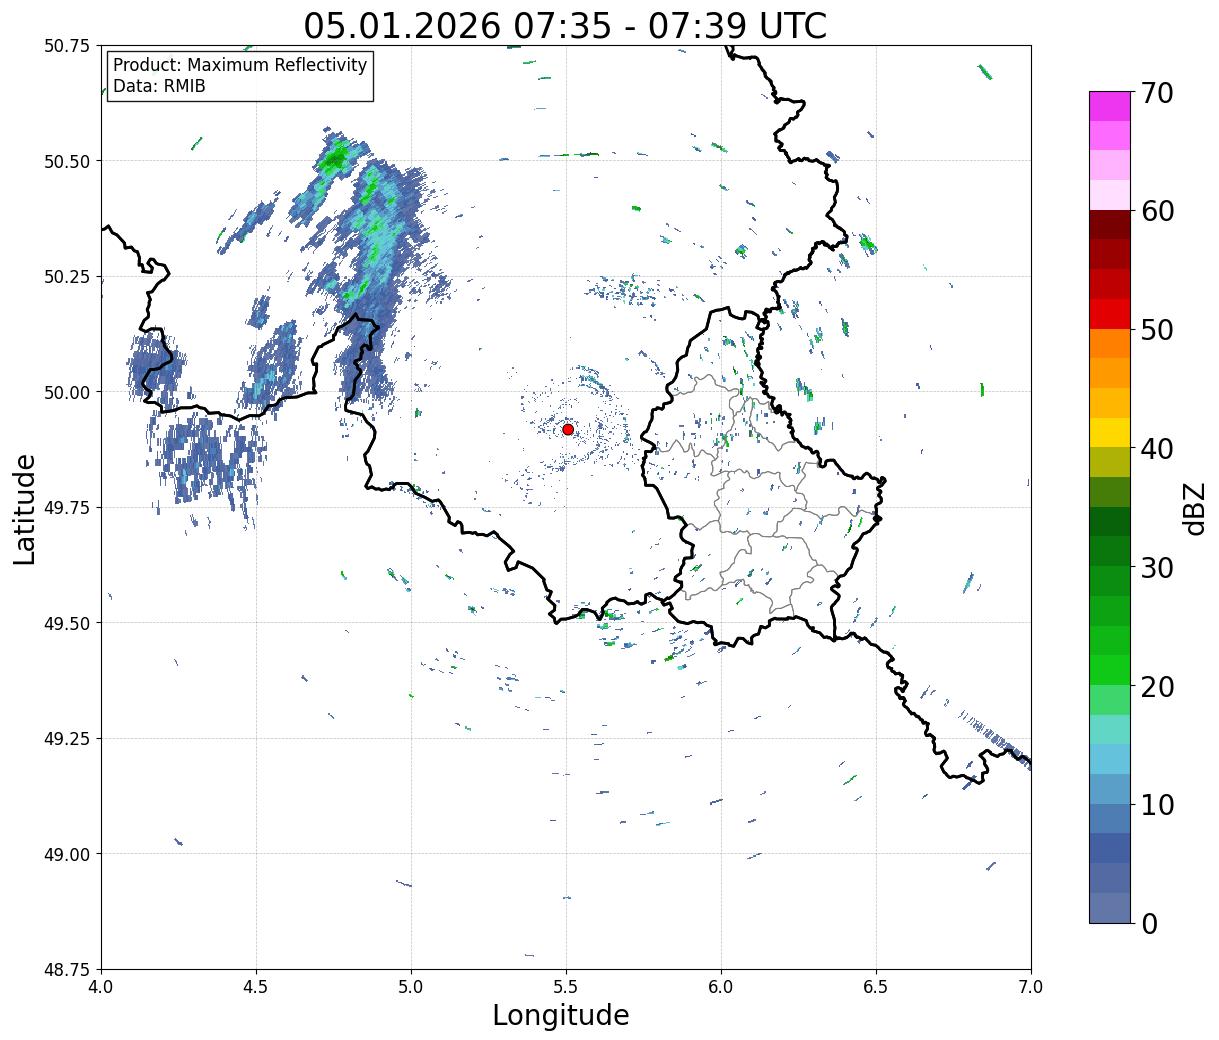
Task: Click the Data: RMIB label
Action: click(159, 87)
